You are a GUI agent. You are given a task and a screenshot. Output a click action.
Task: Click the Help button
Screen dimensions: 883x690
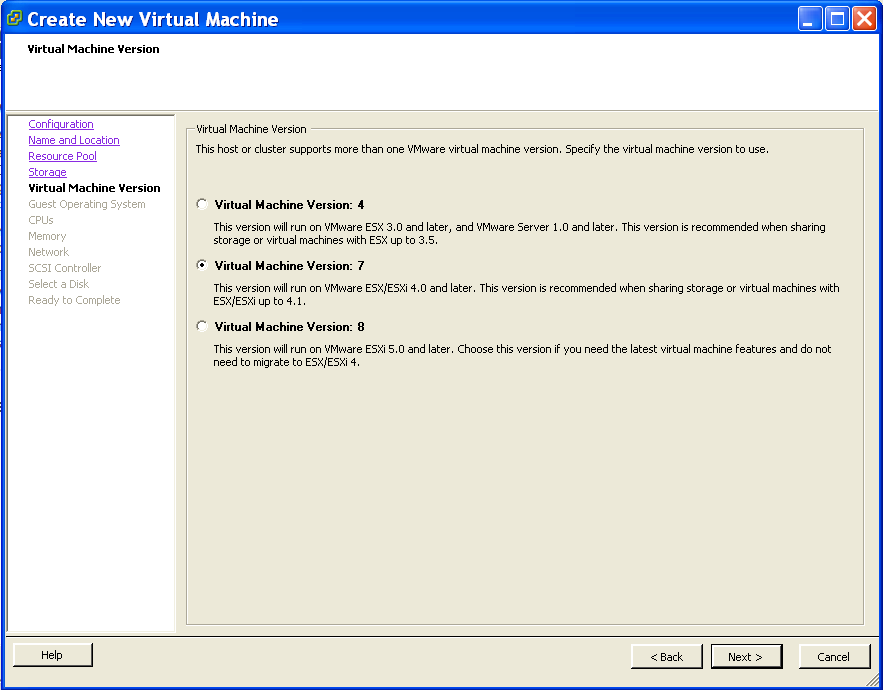point(52,655)
